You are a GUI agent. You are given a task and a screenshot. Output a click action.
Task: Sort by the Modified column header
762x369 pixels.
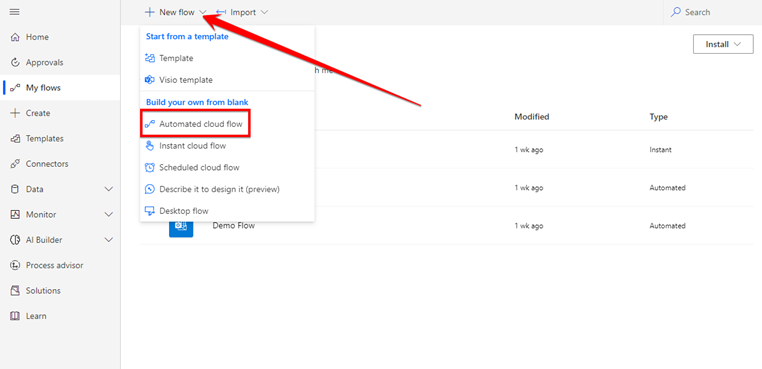pos(532,117)
